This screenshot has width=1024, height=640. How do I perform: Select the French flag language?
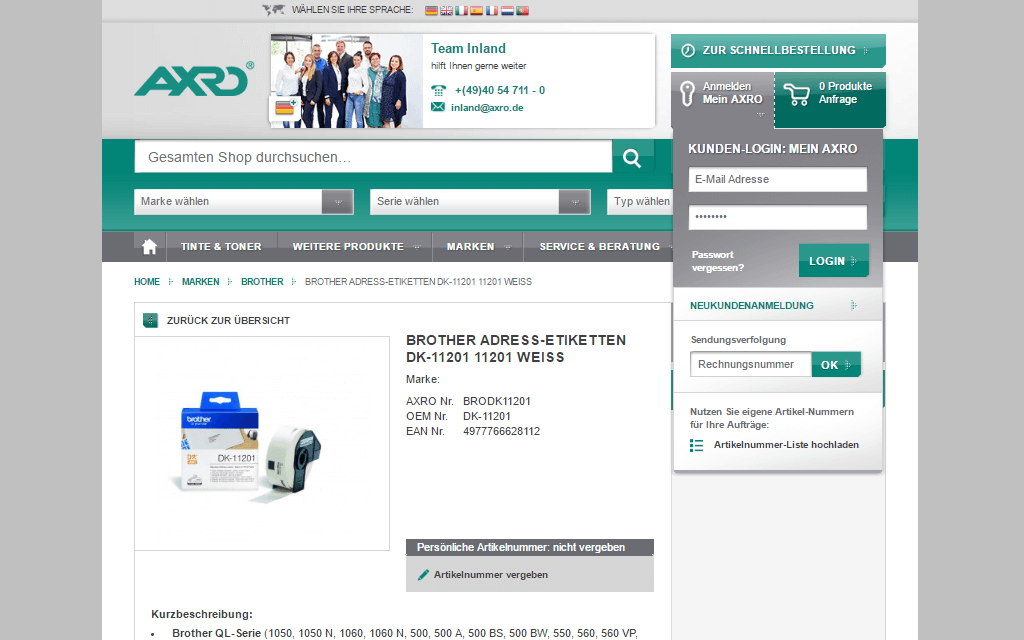pyautogui.click(x=492, y=10)
